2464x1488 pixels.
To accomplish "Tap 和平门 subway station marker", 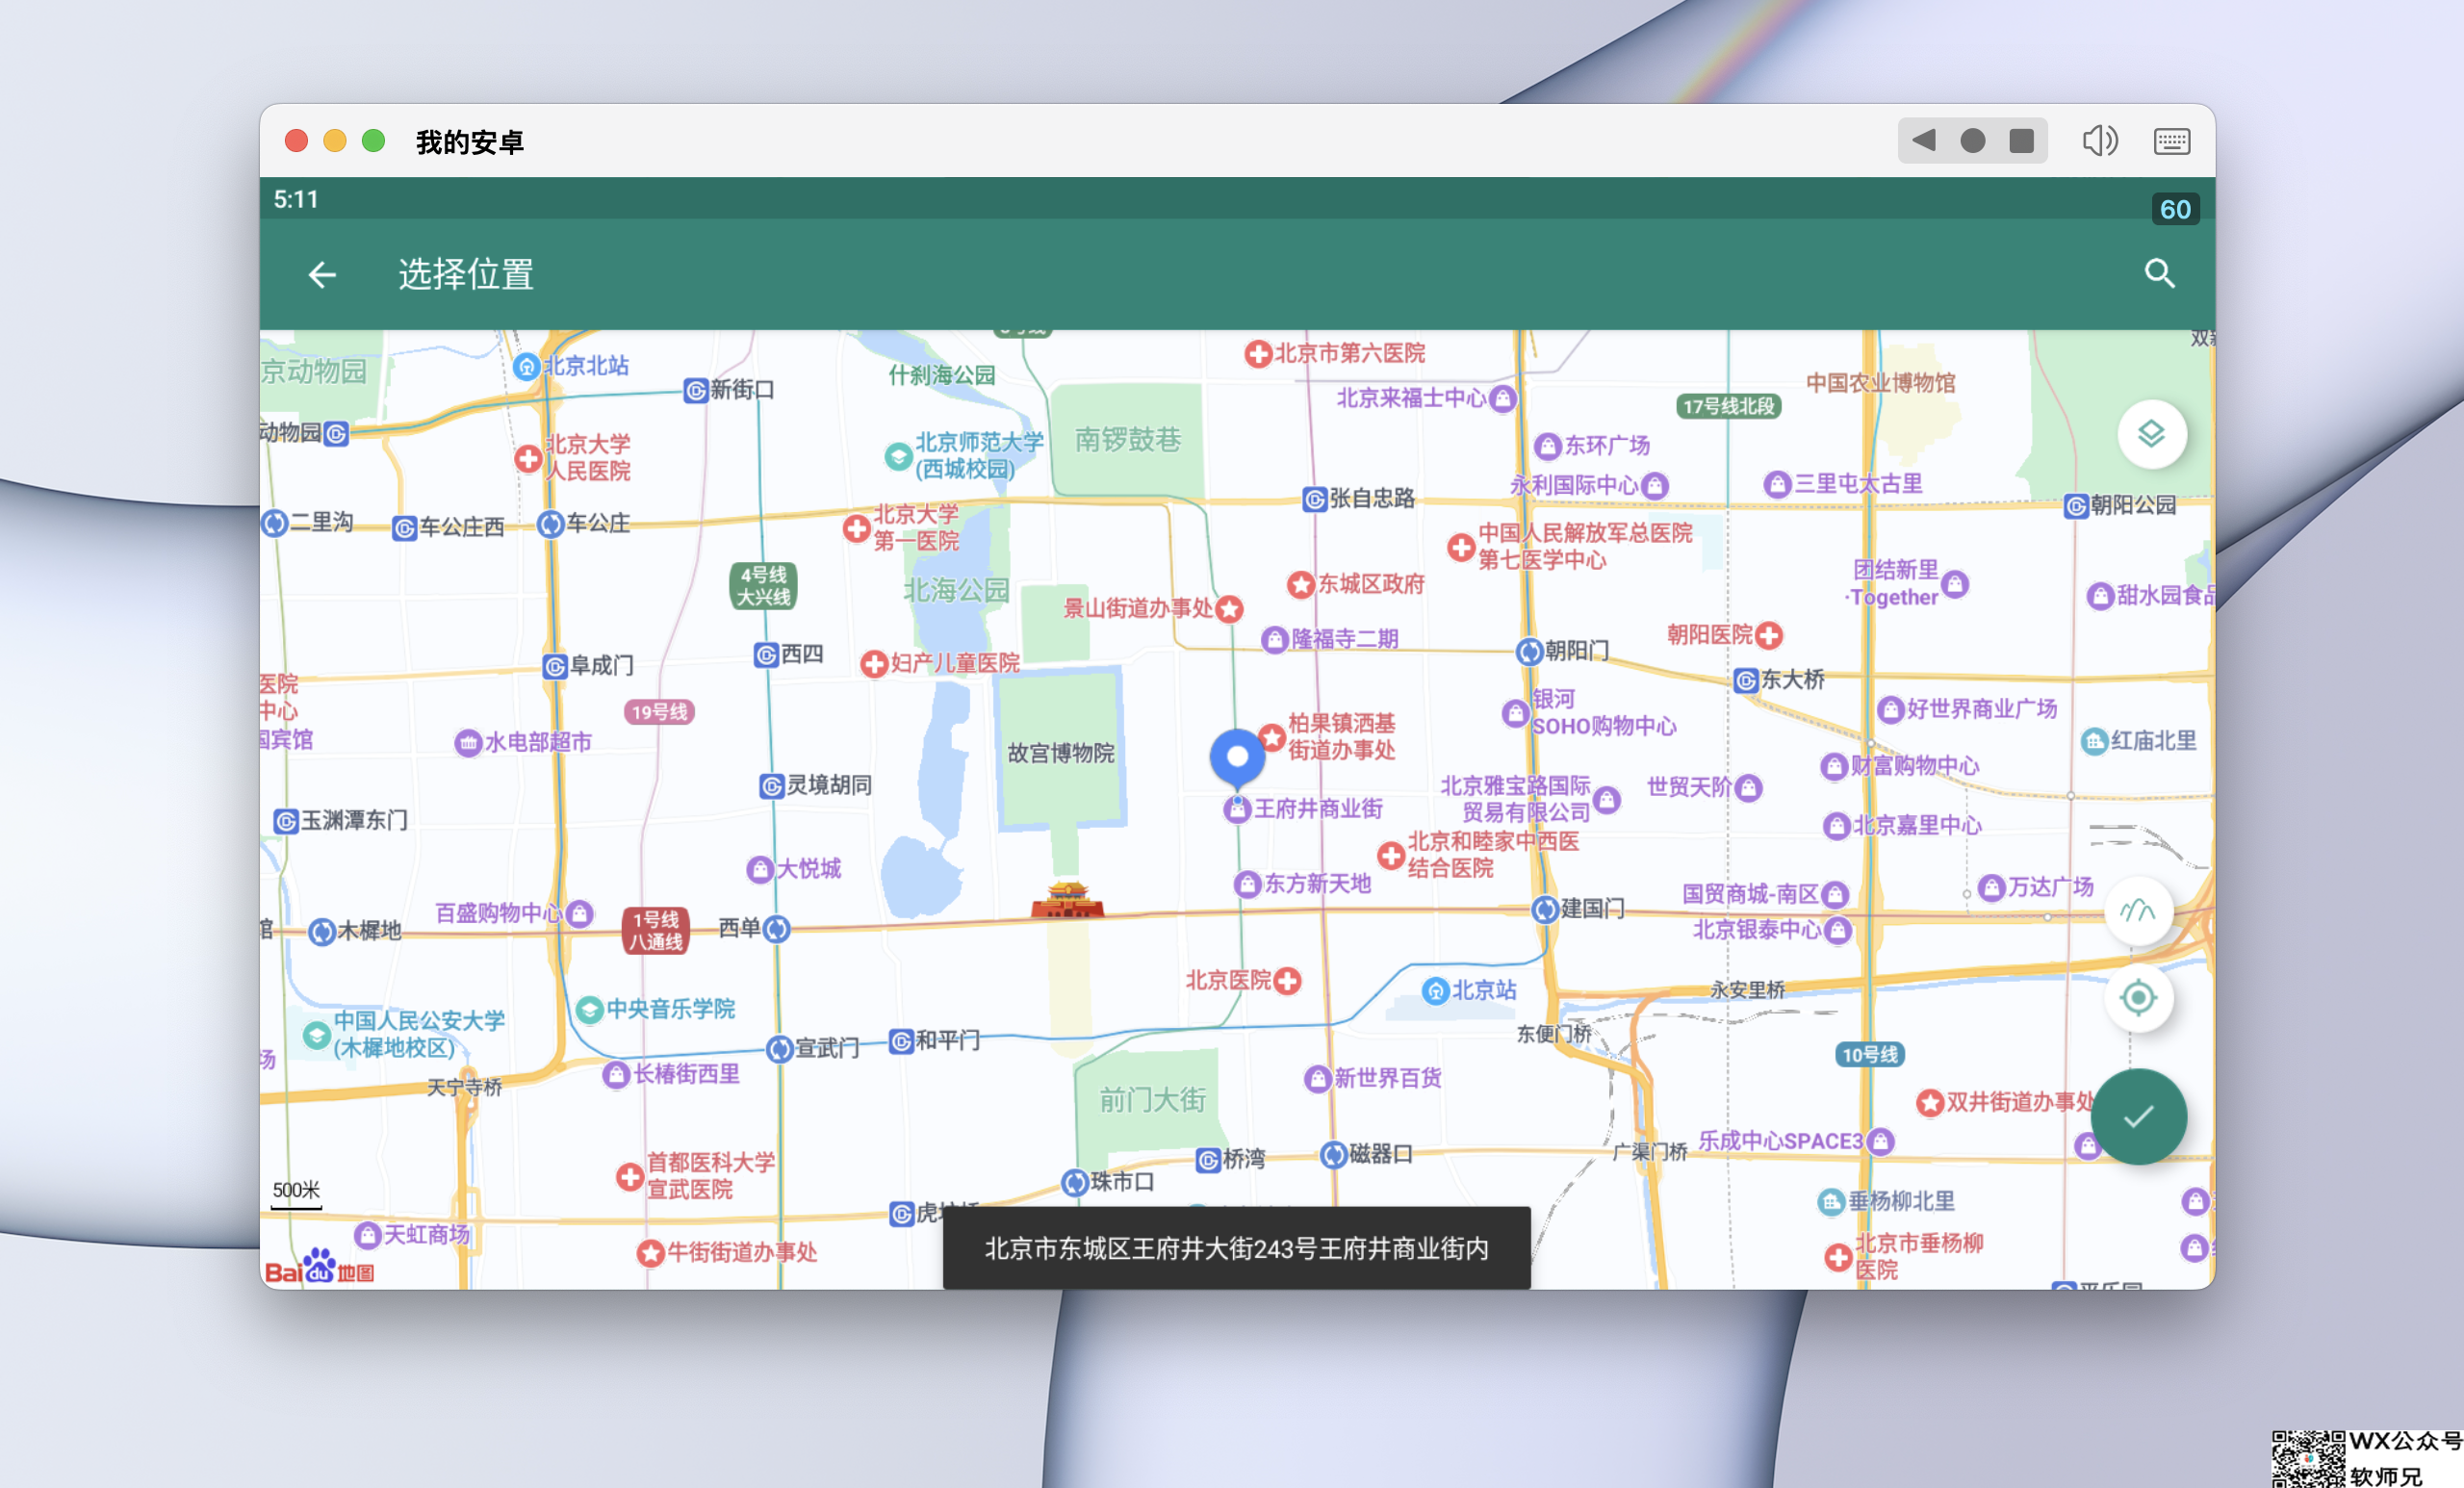I will [x=901, y=1041].
